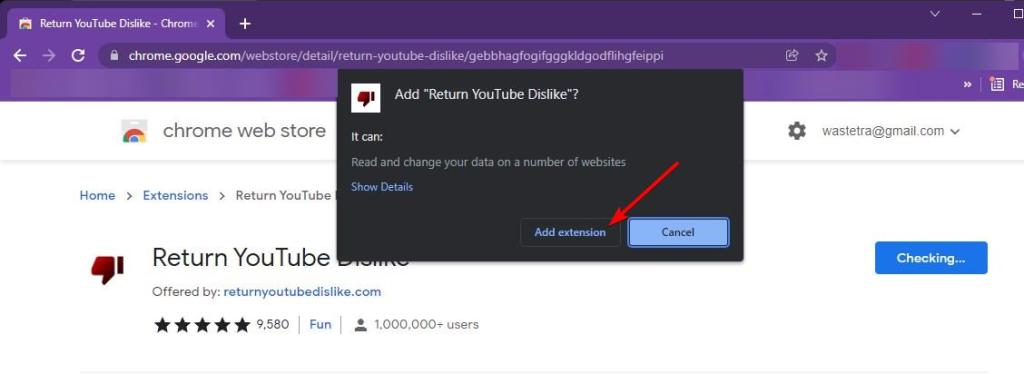1024x374 pixels.
Task: Click the Reading list icon in bookmarks bar
Action: [997, 84]
